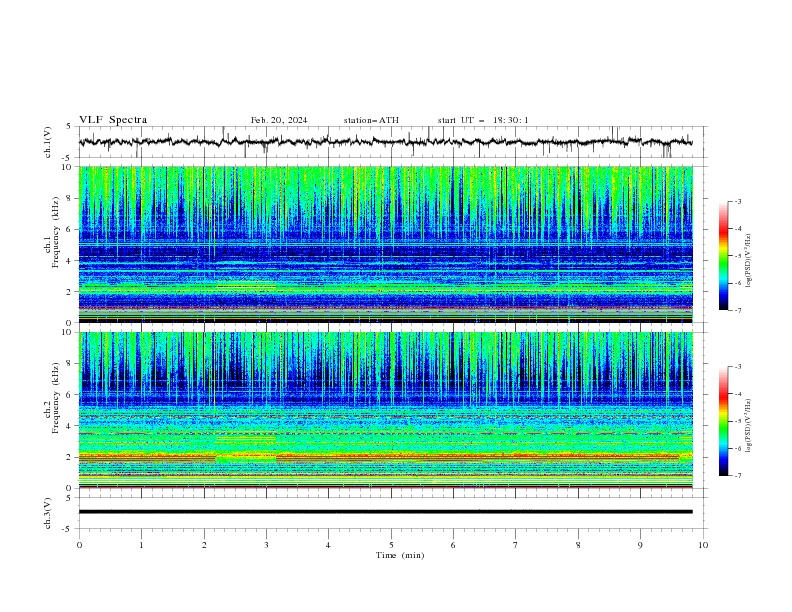Click the "3" tick on the time axis
The image size is (792, 612).
coord(266,545)
